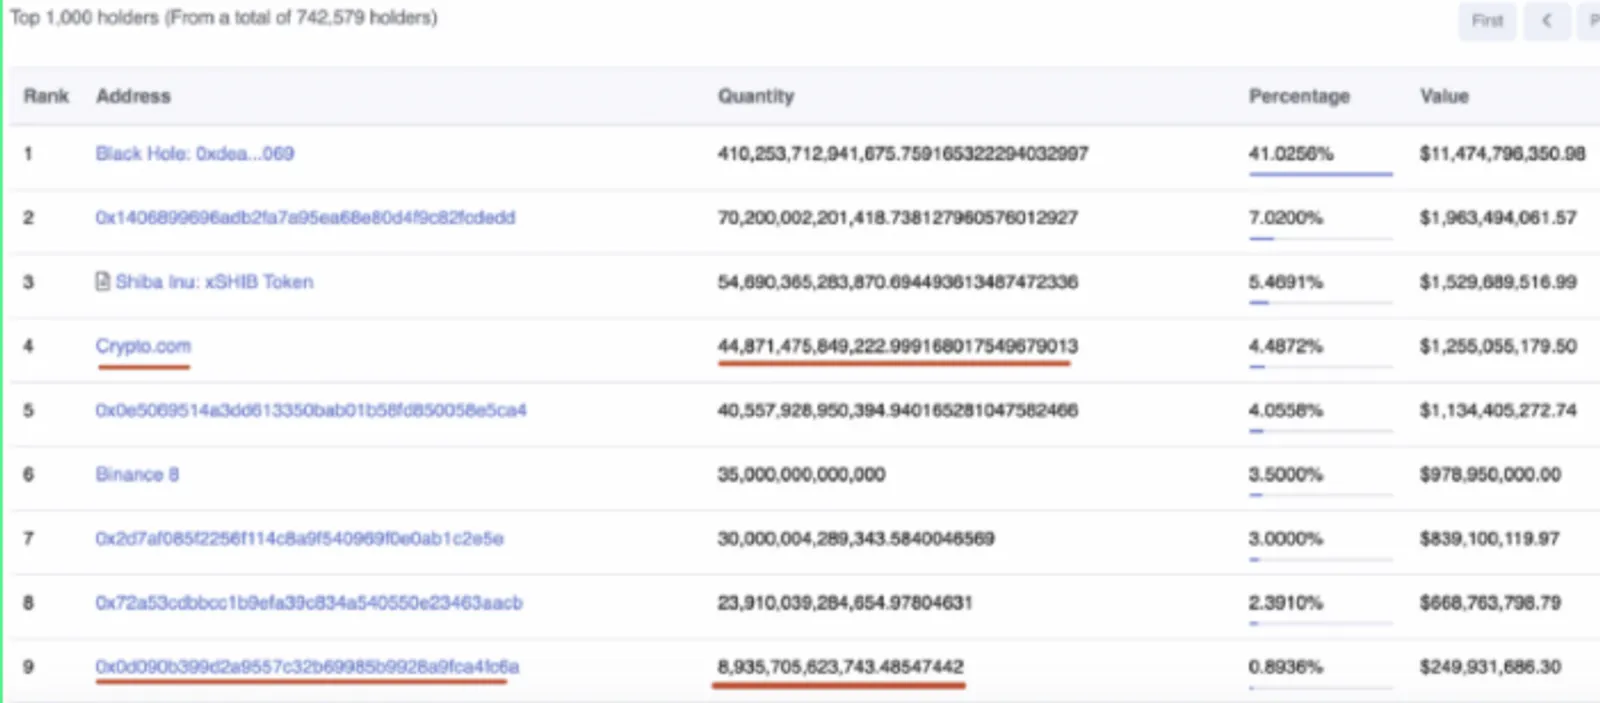This screenshot has width=1600, height=703.
Task: Select quantity 410,253,712,941,675.759165322294032997
Action: click(902, 153)
